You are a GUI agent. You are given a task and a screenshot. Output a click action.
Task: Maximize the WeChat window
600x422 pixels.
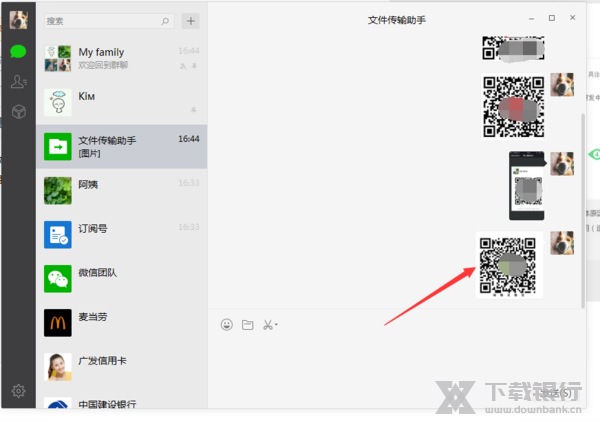(552, 18)
